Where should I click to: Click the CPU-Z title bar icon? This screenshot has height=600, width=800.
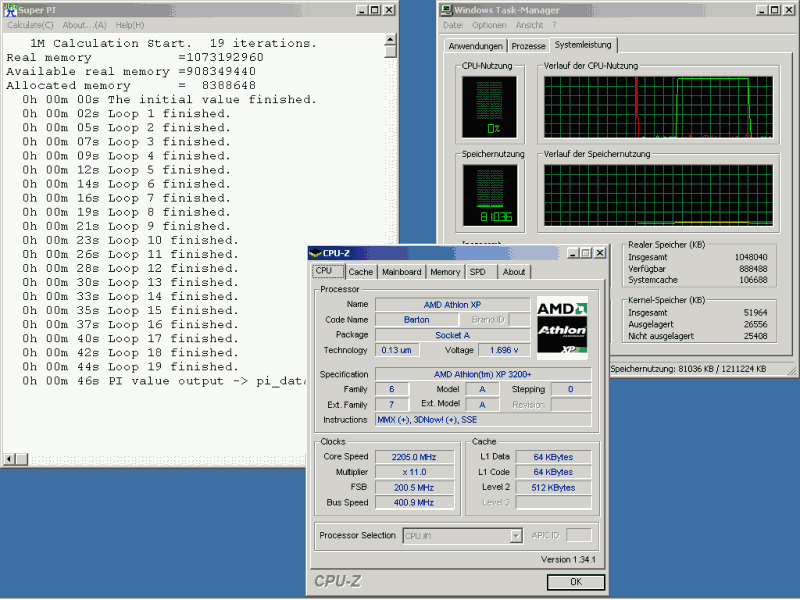(x=315, y=253)
